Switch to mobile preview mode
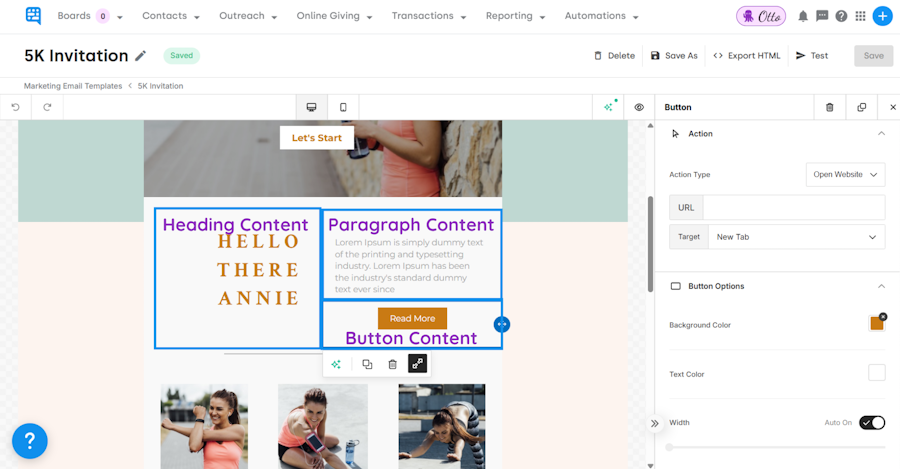Screen dimensions: 900x469 point(343,107)
